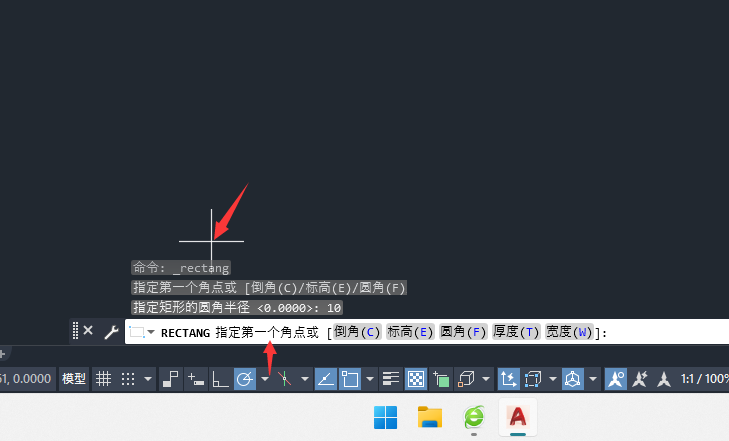Toggle snap mode dotted-grid icon
729x441 pixels.
click(128, 379)
